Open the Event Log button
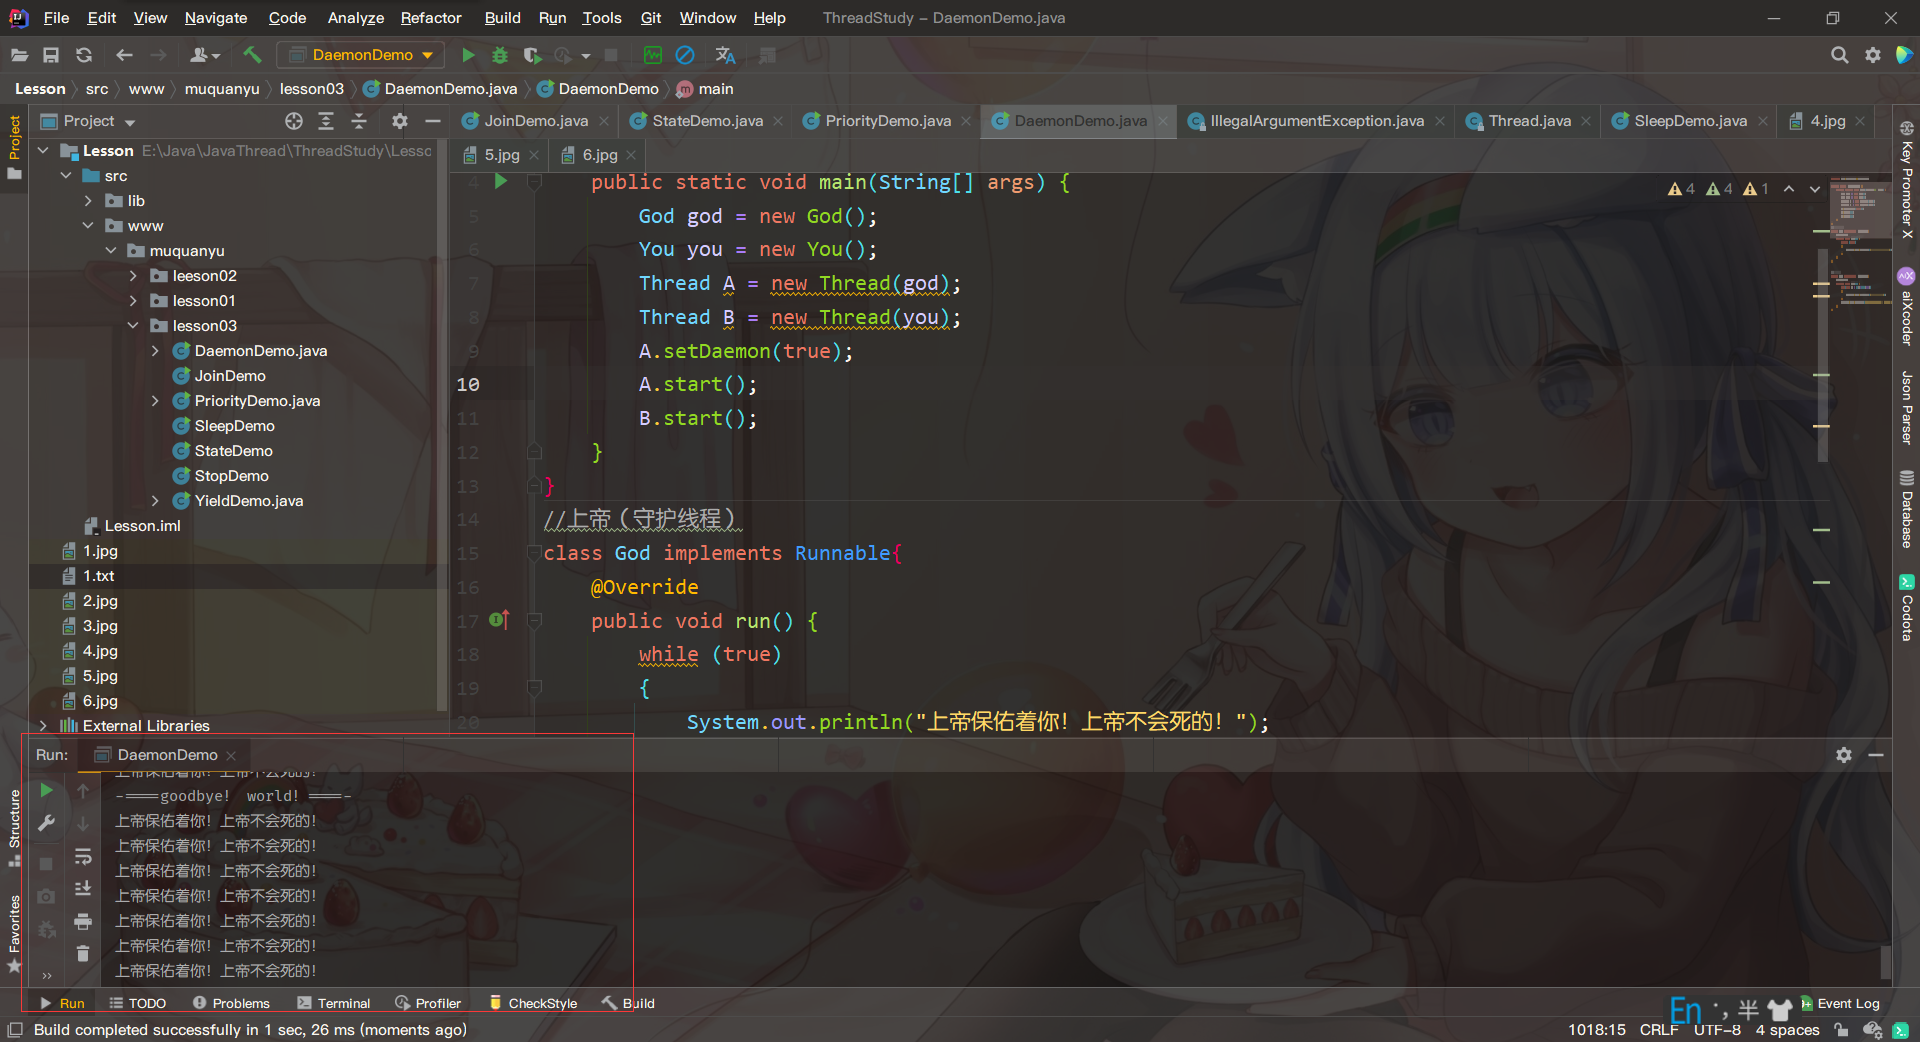This screenshot has width=1920, height=1042. (x=1840, y=1003)
